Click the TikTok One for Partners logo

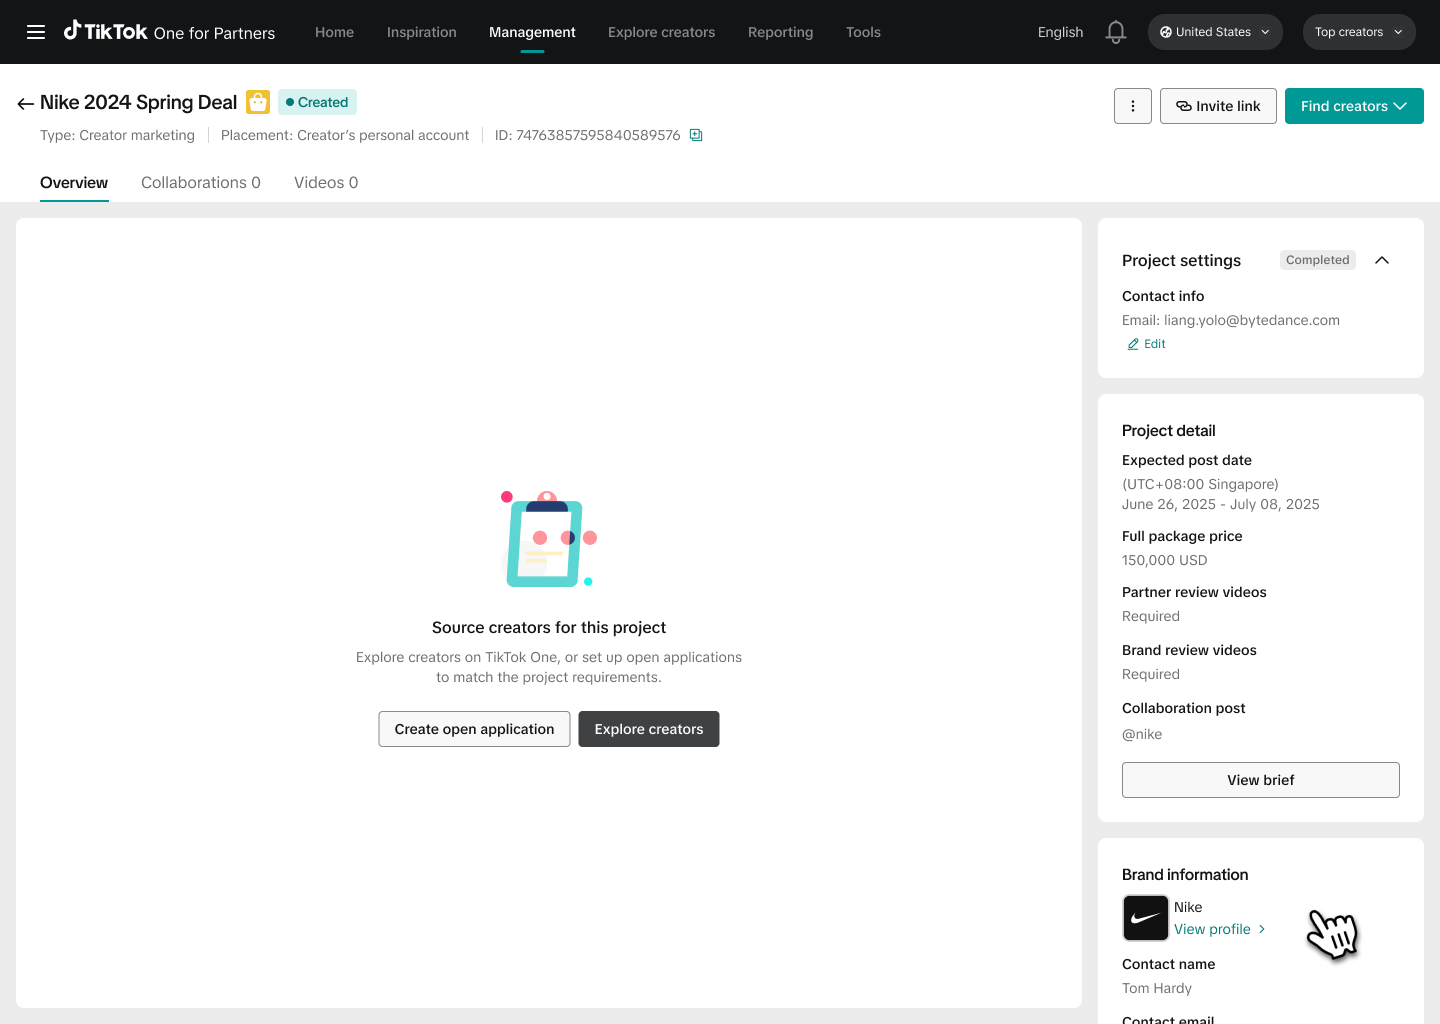pos(169,32)
